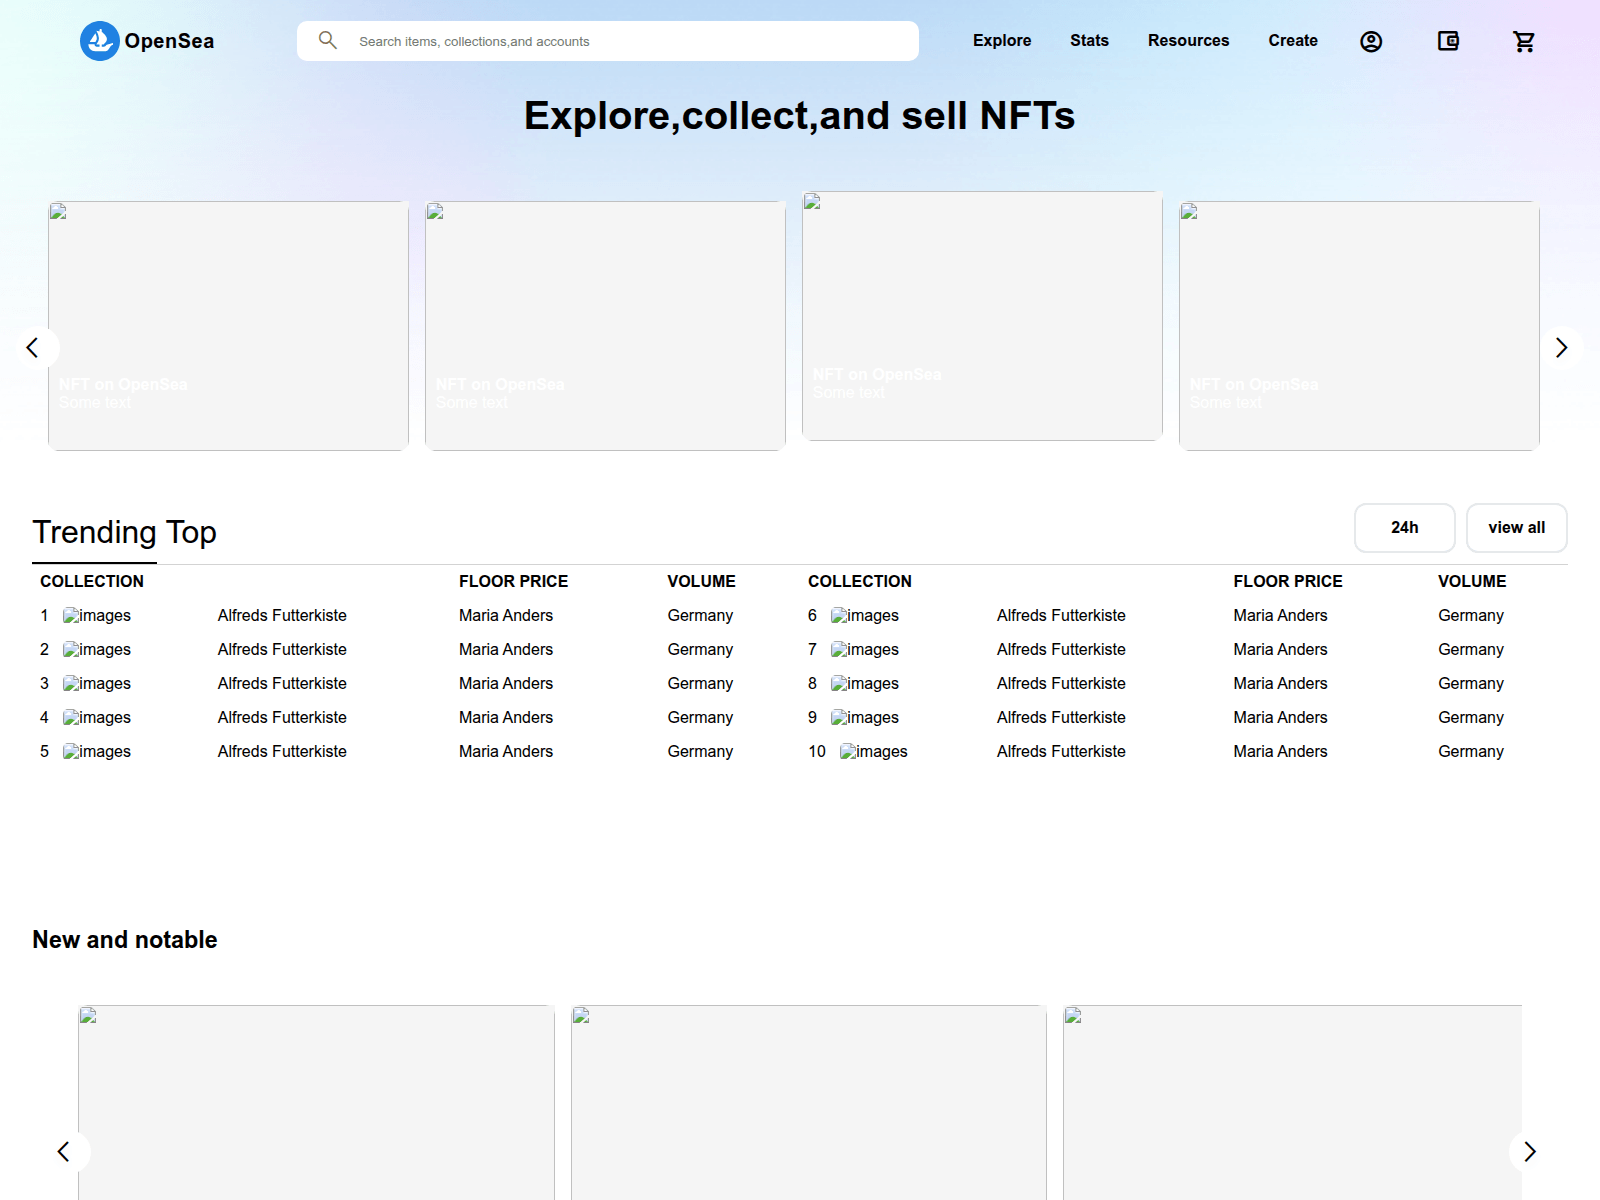Open the Stats menu
Viewport: 1600px width, 1200px height.
[1089, 41]
